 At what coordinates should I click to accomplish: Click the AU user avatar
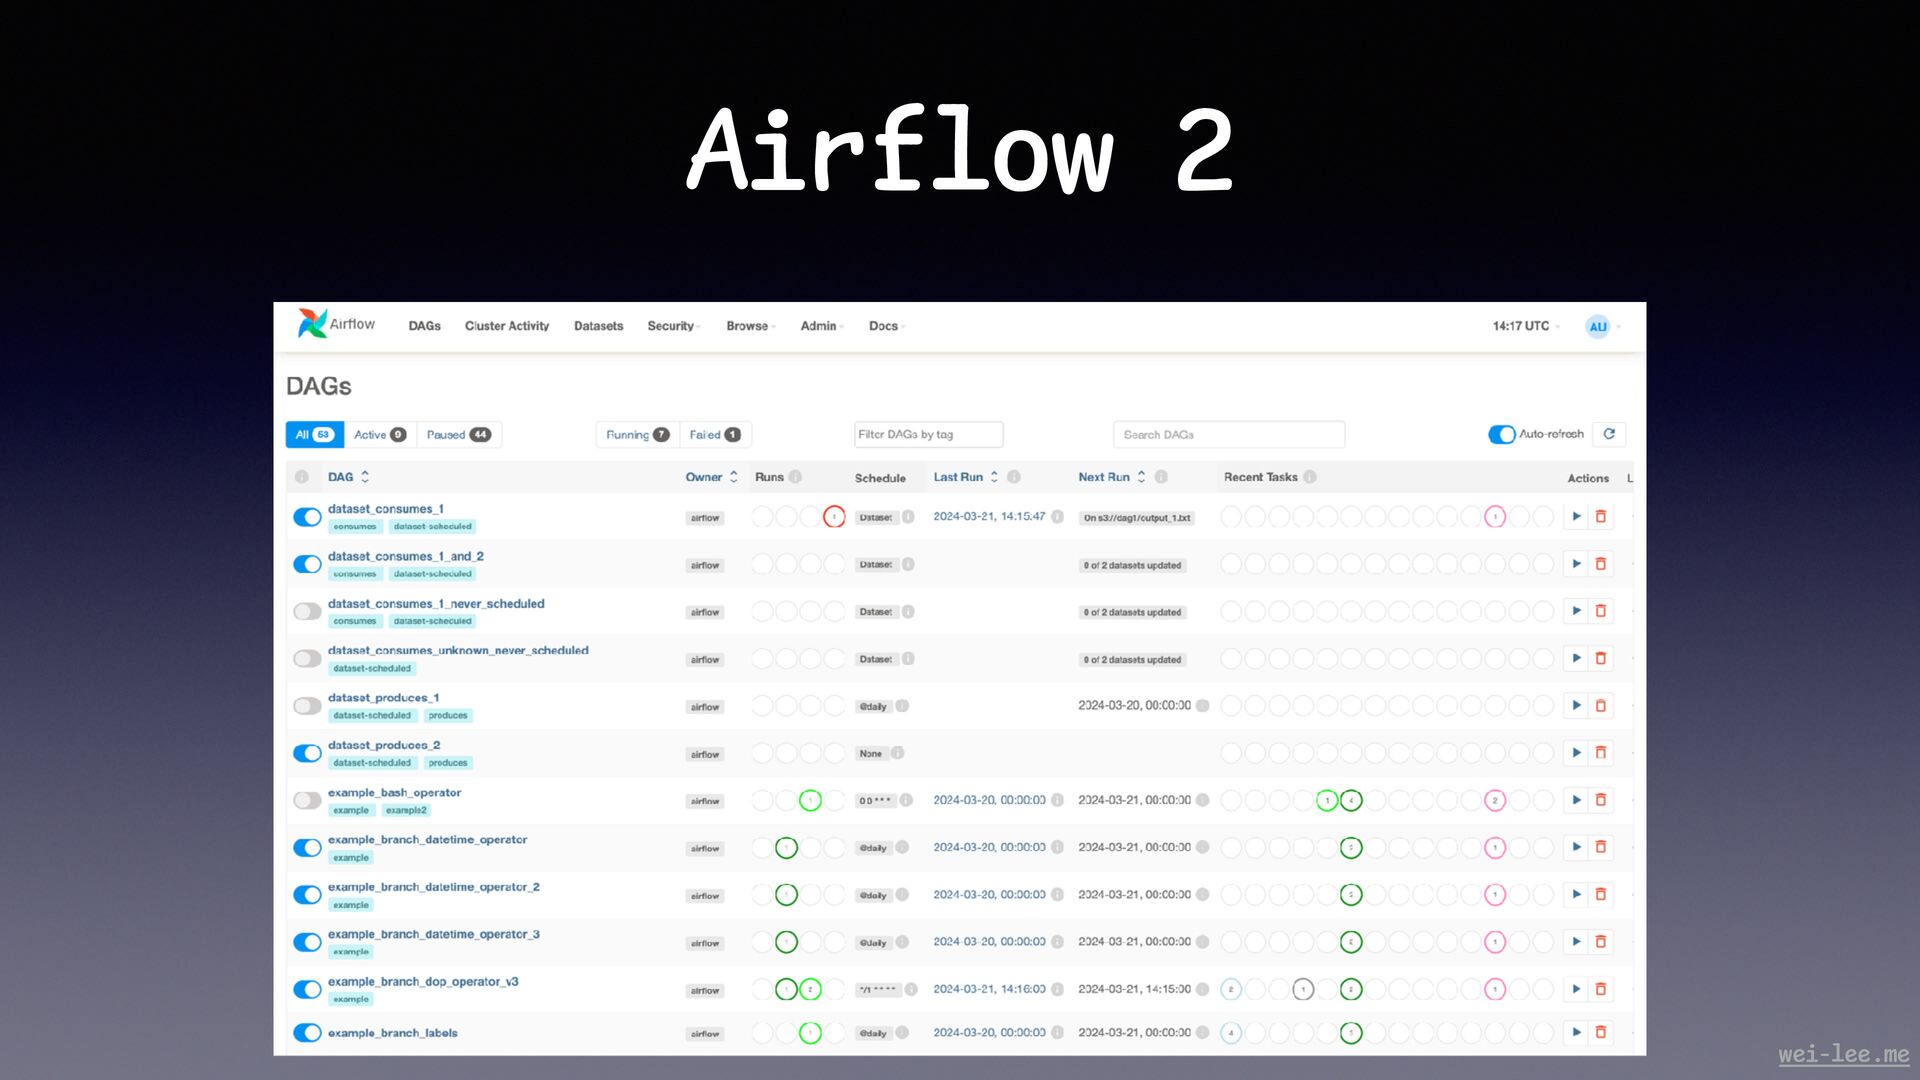tap(1597, 327)
